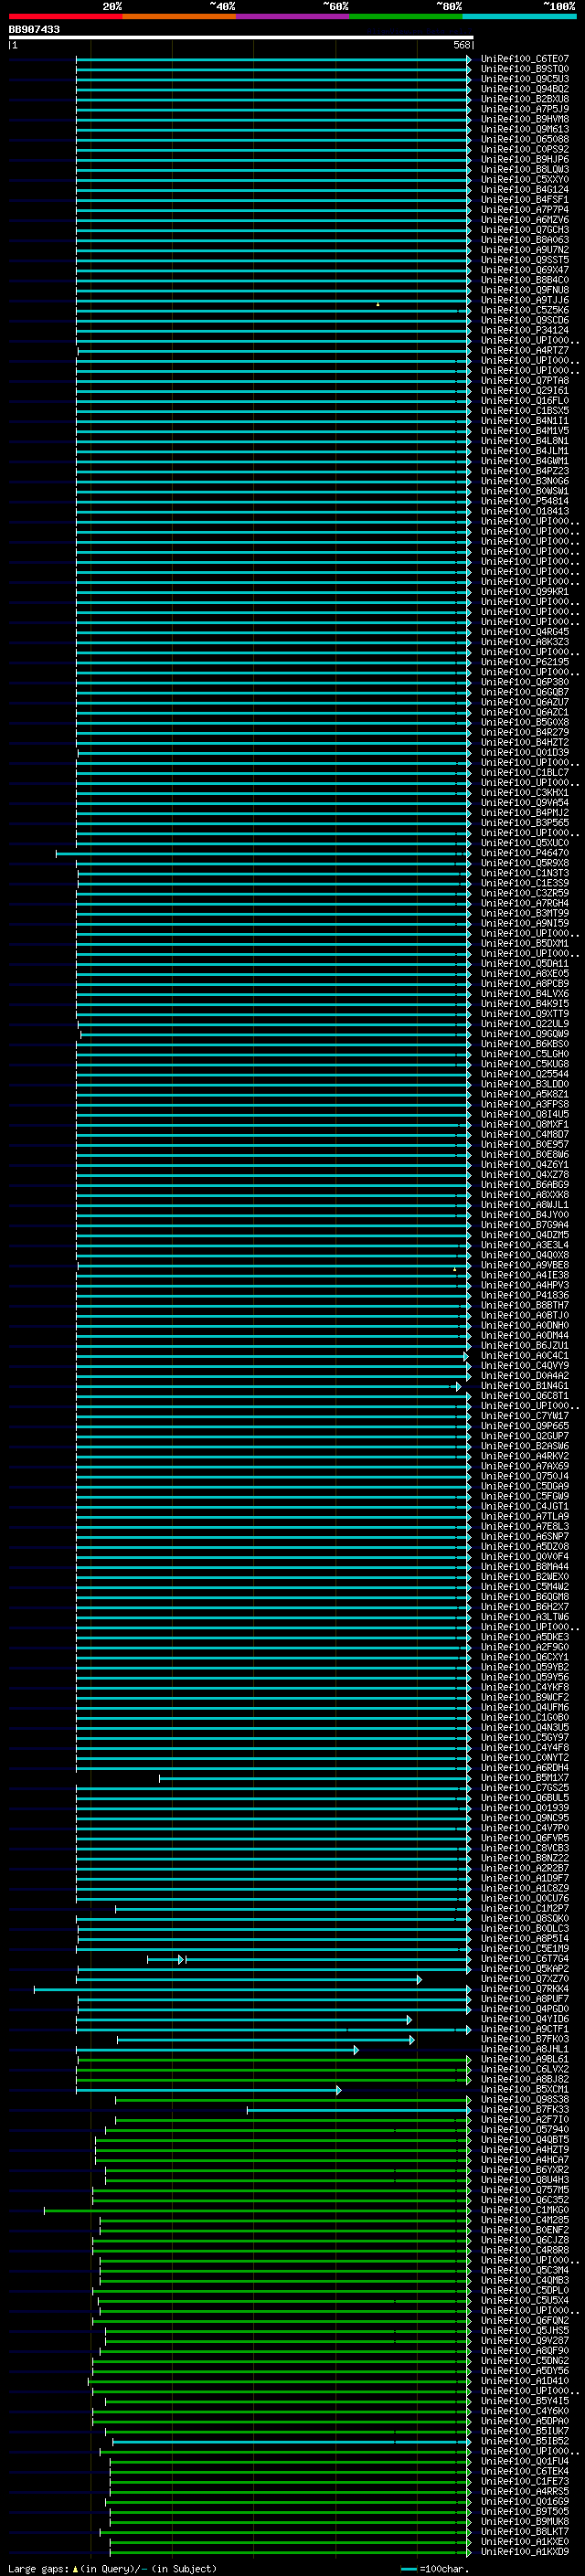The image size is (585, 2576).
Task: Click the query end position 568
Action: tap(461, 45)
